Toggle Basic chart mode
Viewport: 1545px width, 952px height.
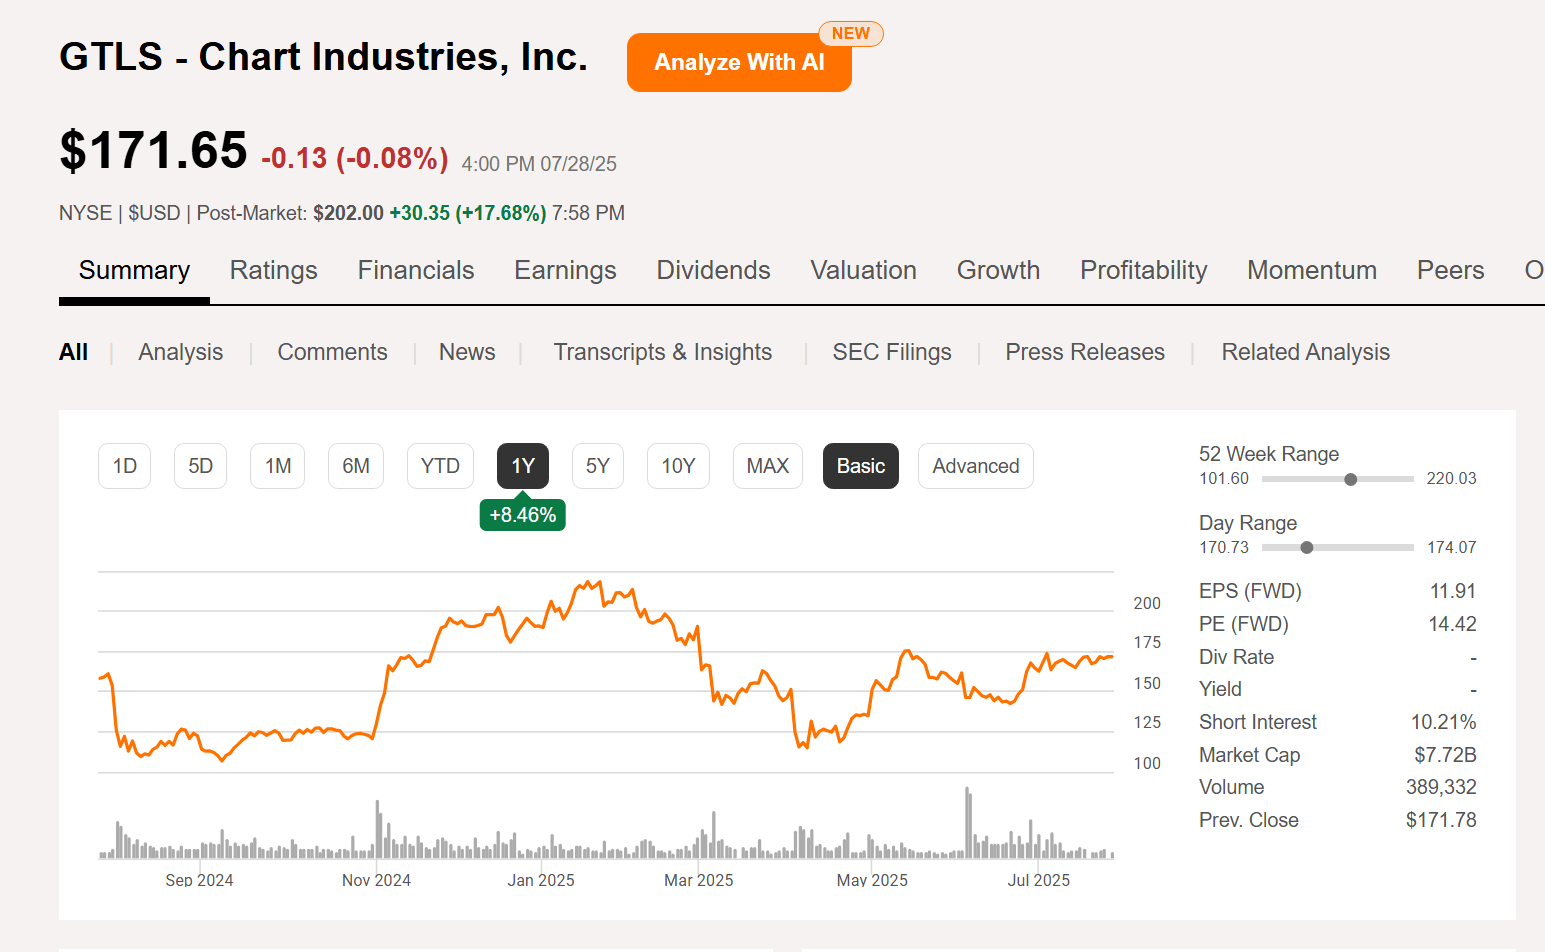coord(860,465)
